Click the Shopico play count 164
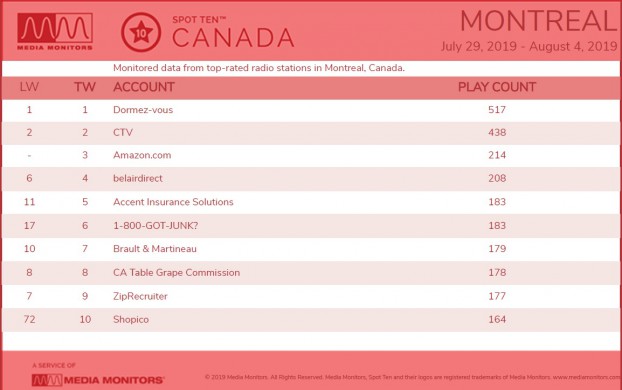This screenshot has width=622, height=390. tap(497, 319)
